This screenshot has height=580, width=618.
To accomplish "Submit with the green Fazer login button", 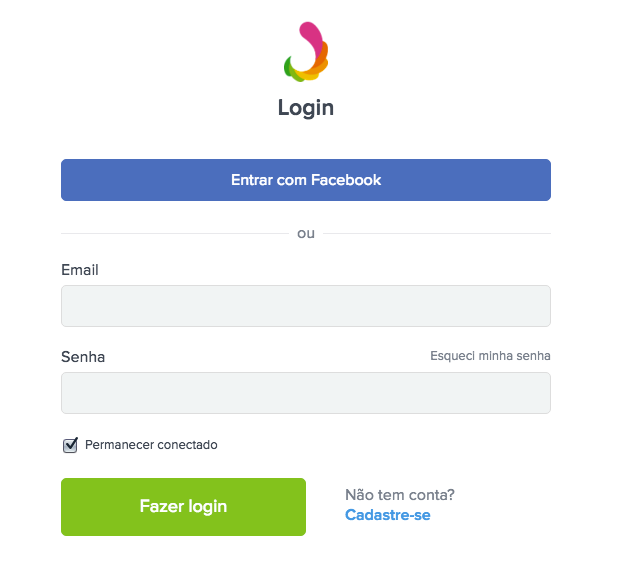I will (x=183, y=507).
